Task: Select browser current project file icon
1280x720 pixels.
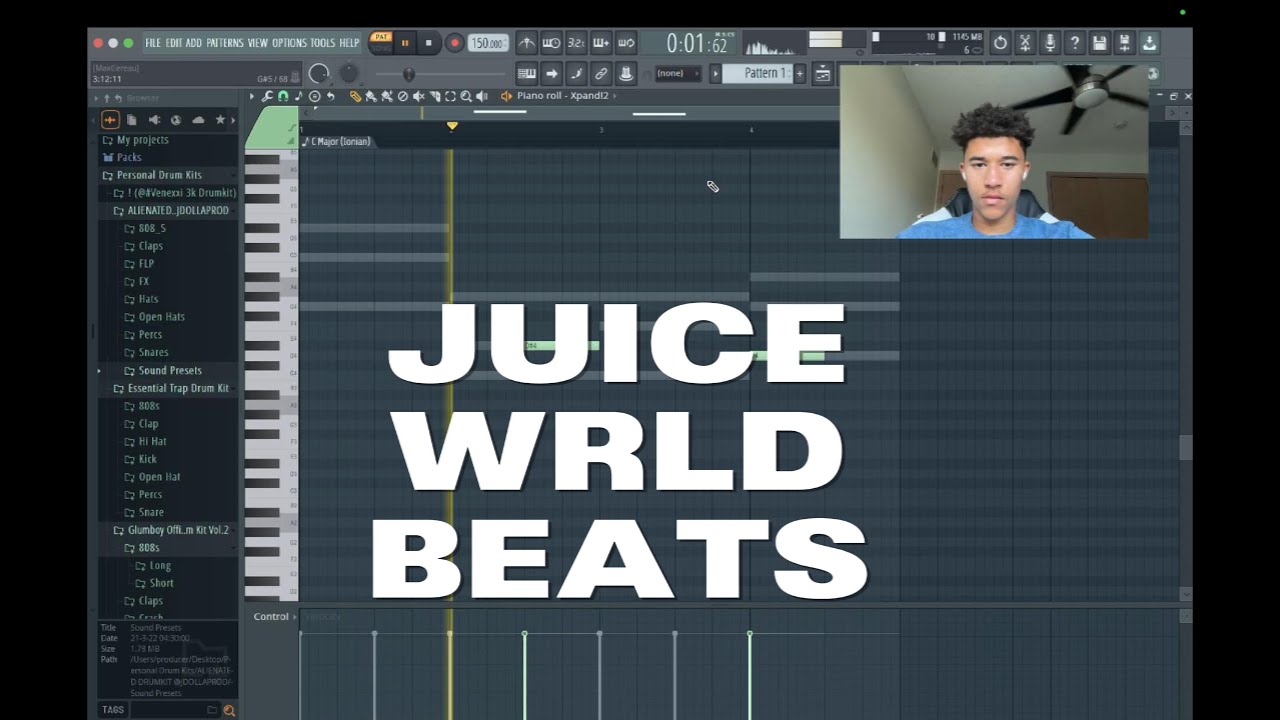Action: click(132, 120)
